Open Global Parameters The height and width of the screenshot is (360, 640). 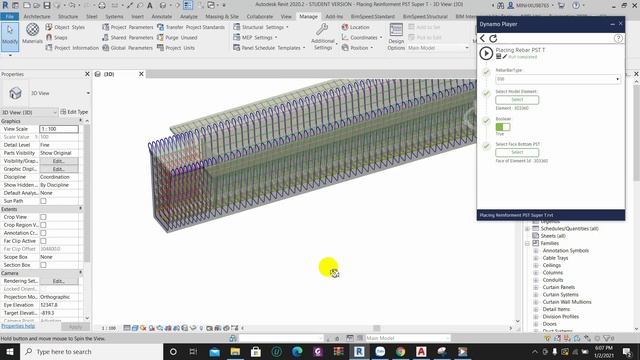tap(128, 48)
